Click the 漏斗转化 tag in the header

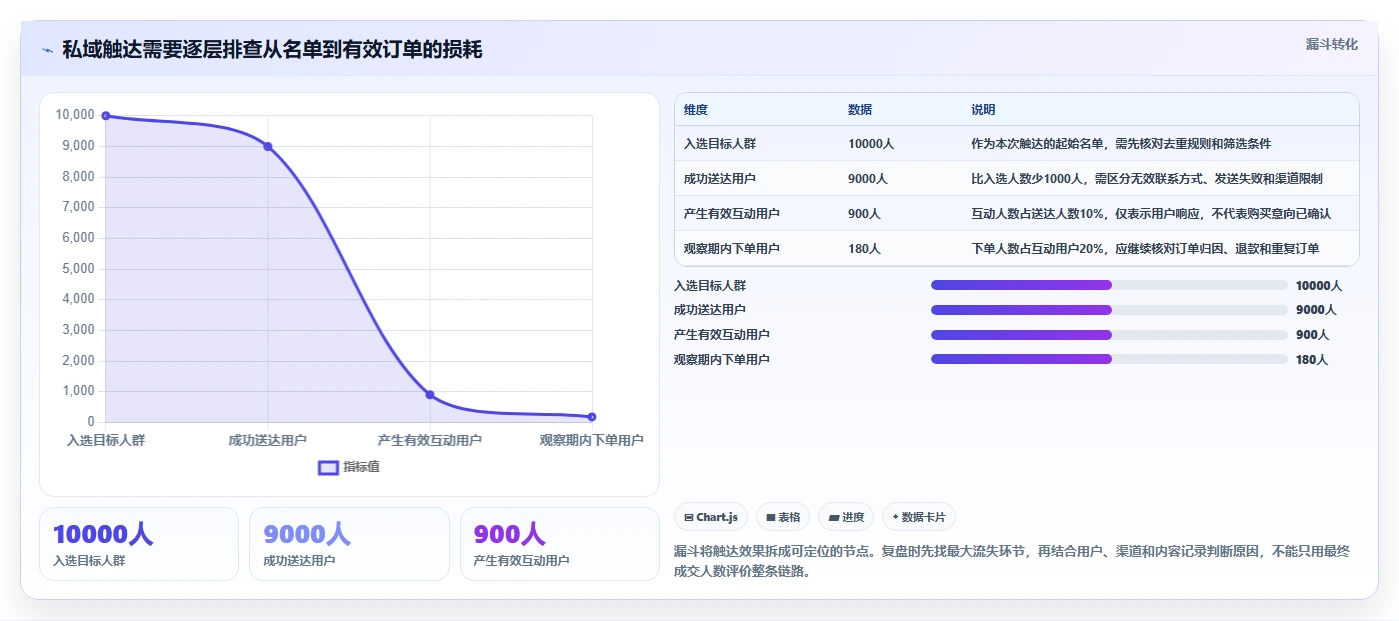[1331, 44]
